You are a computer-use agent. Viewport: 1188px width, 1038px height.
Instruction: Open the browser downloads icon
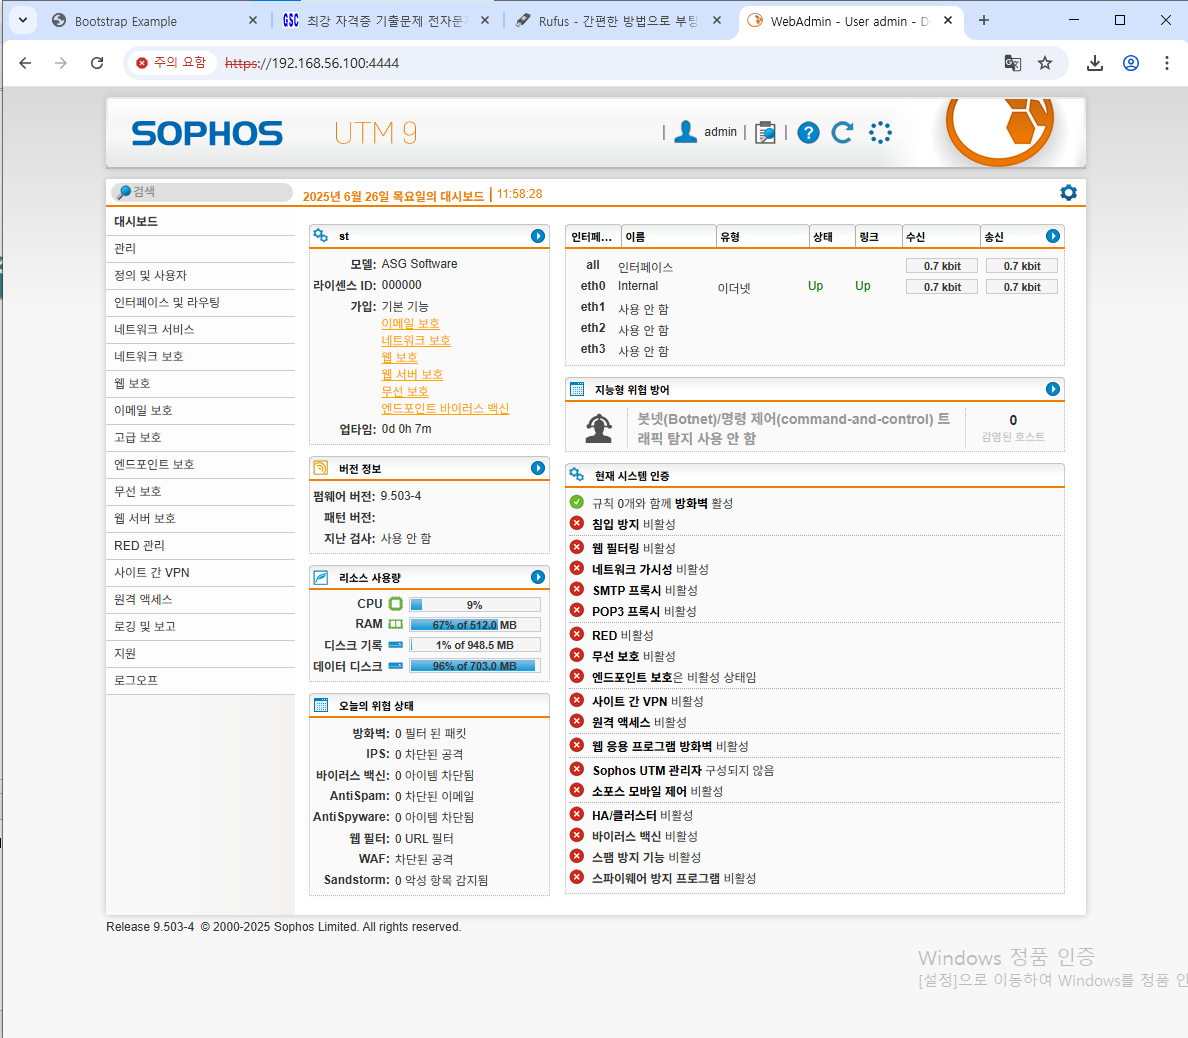click(1095, 63)
